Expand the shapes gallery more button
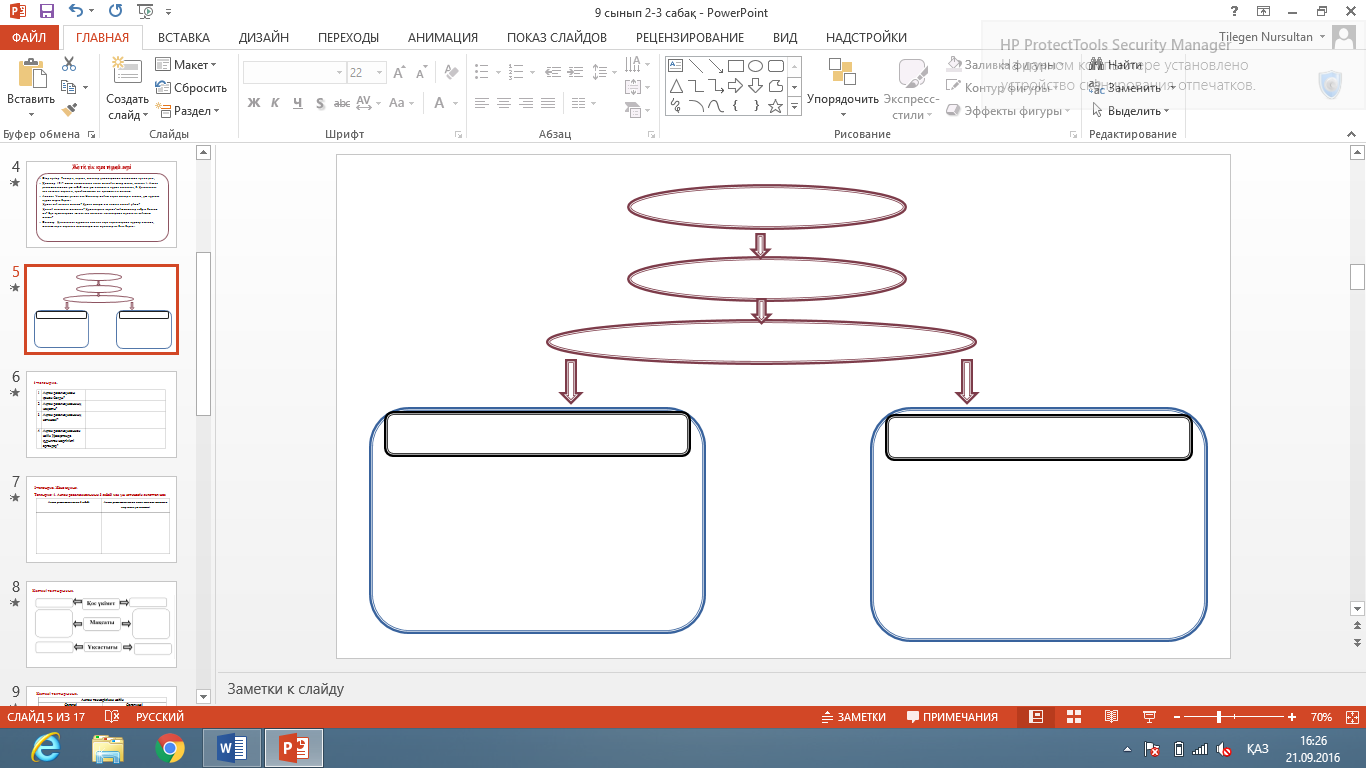The image size is (1366, 768). [795, 106]
